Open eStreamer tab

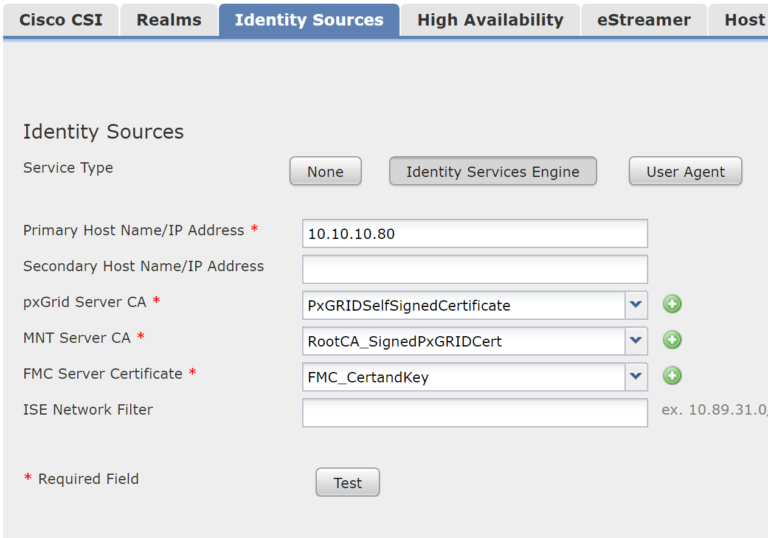tap(644, 20)
